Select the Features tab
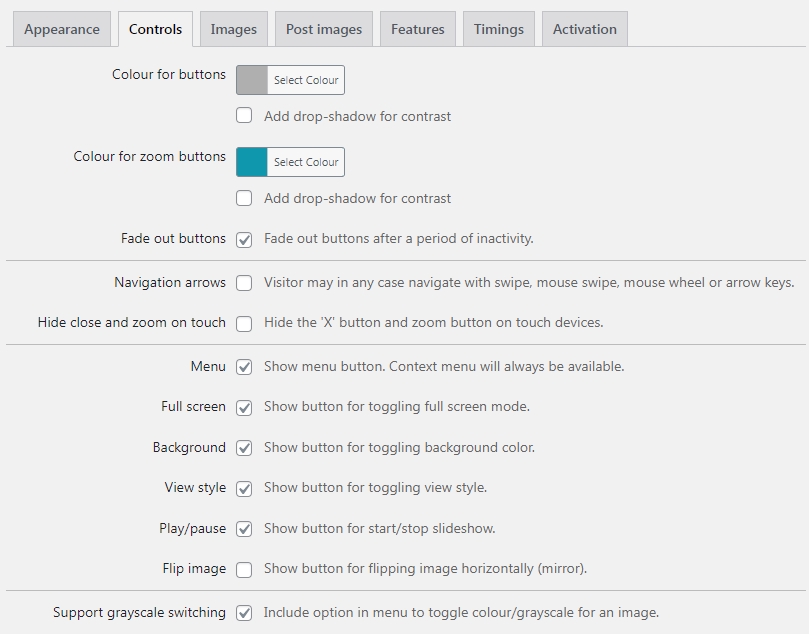 tap(417, 29)
